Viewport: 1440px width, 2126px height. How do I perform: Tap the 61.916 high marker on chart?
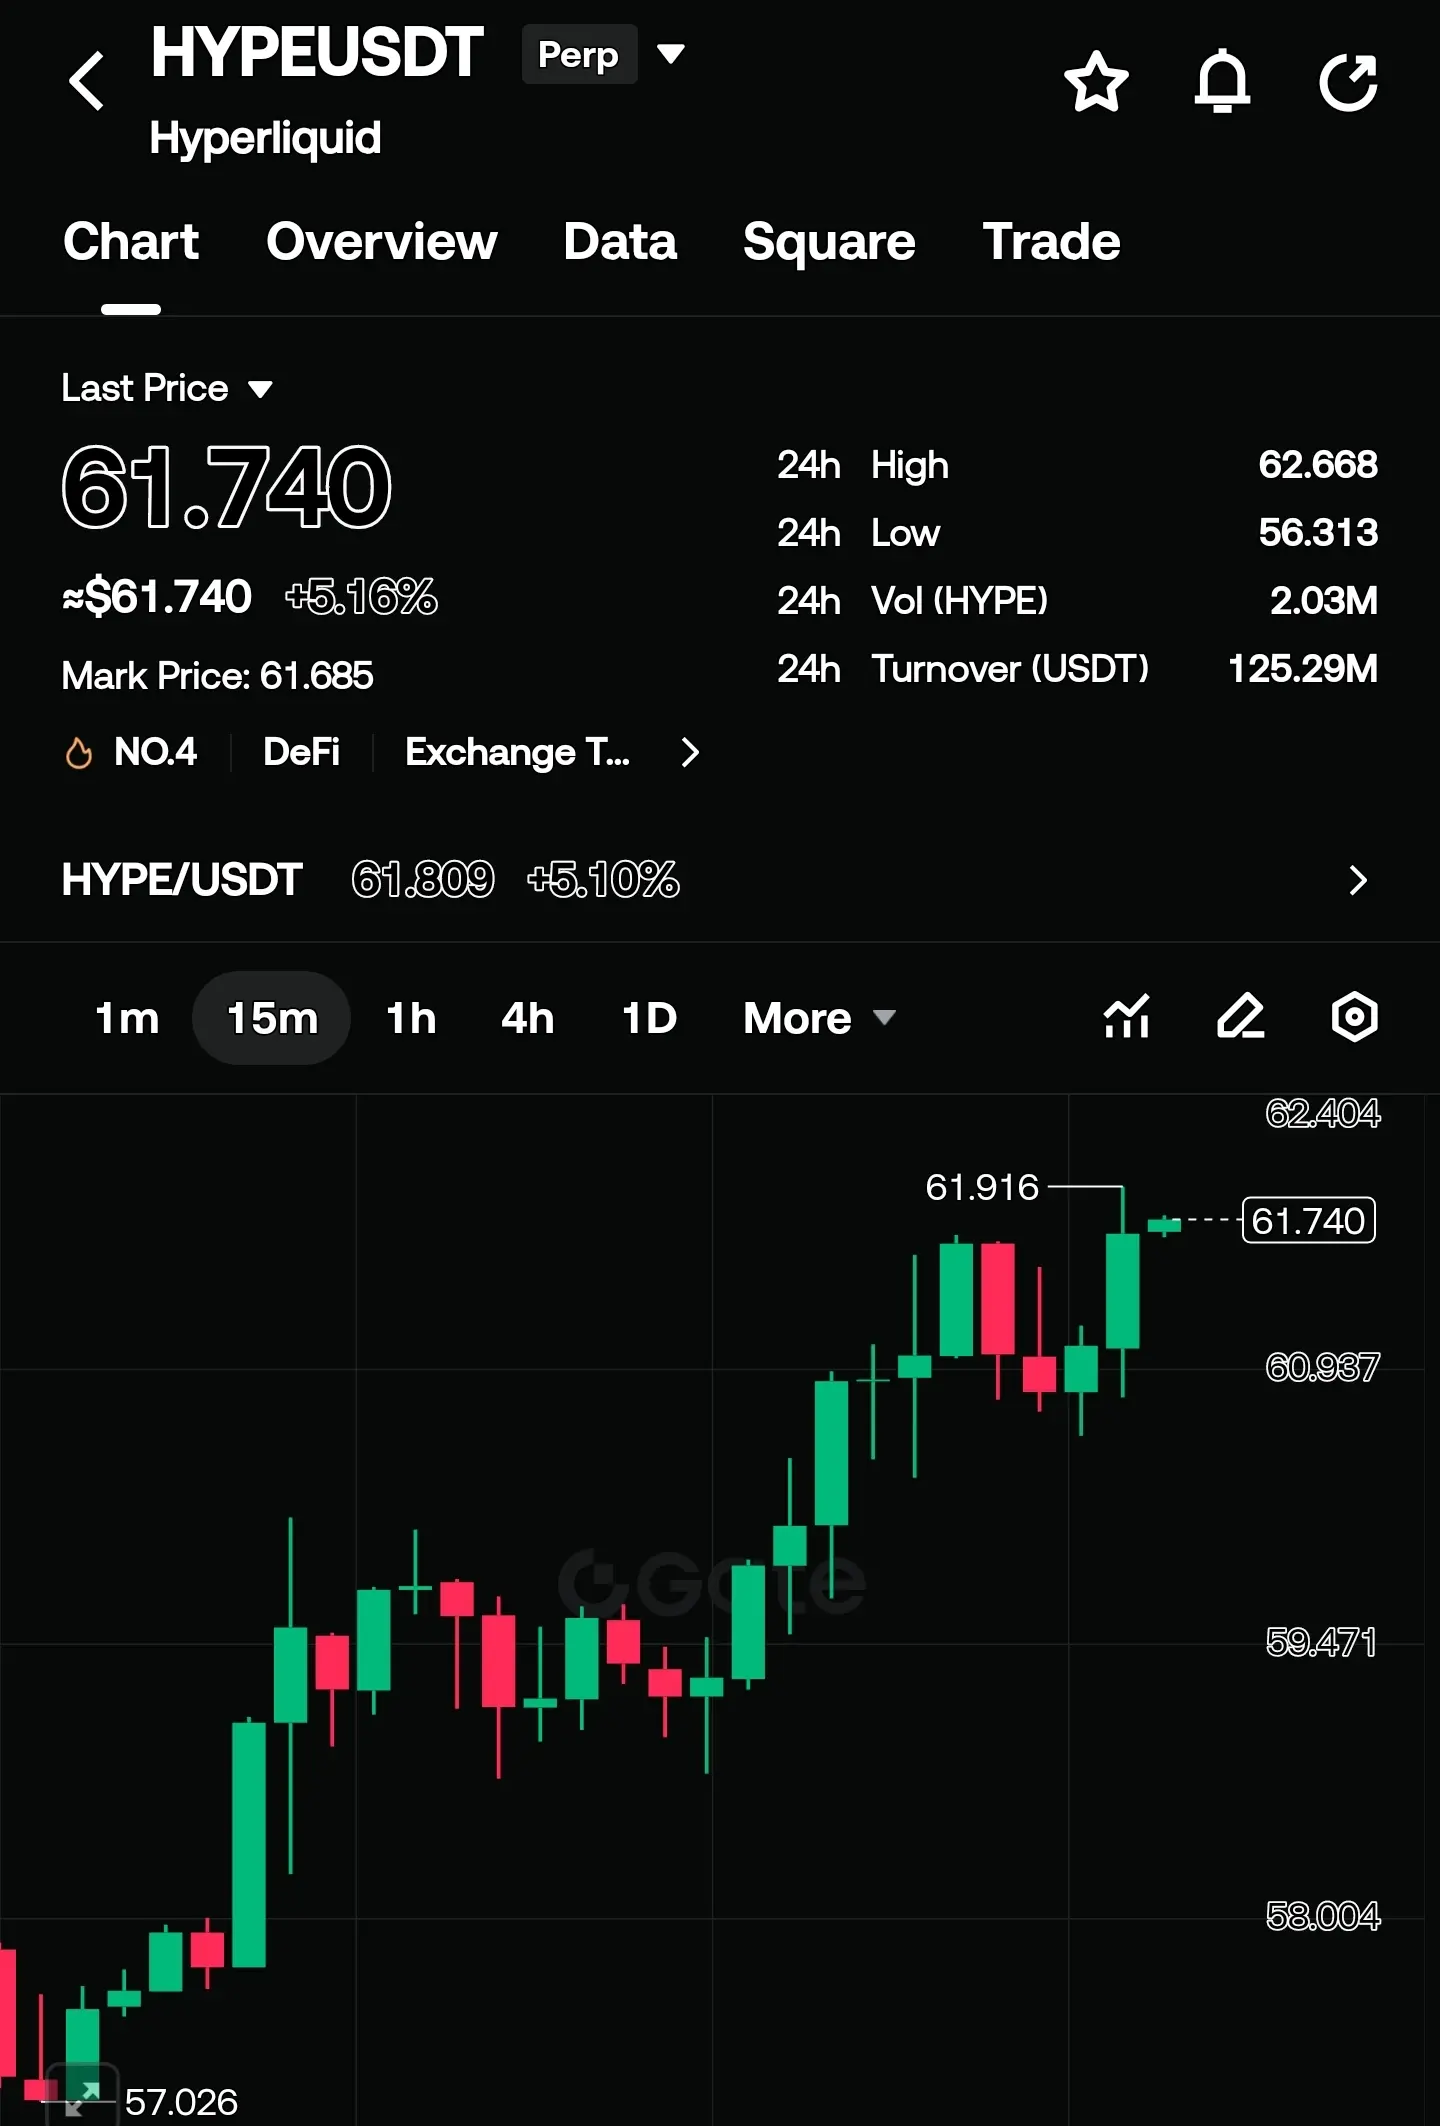point(982,1187)
